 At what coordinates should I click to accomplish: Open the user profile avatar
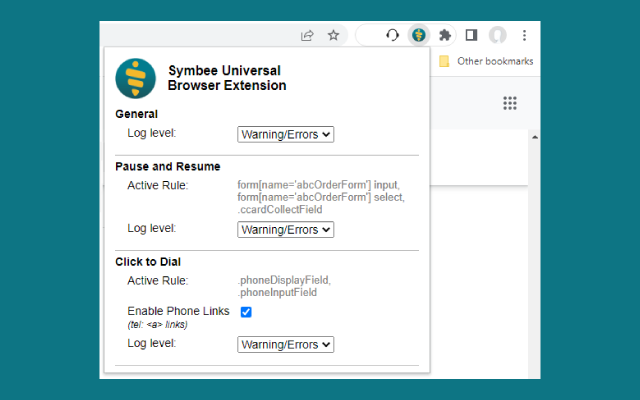point(498,35)
